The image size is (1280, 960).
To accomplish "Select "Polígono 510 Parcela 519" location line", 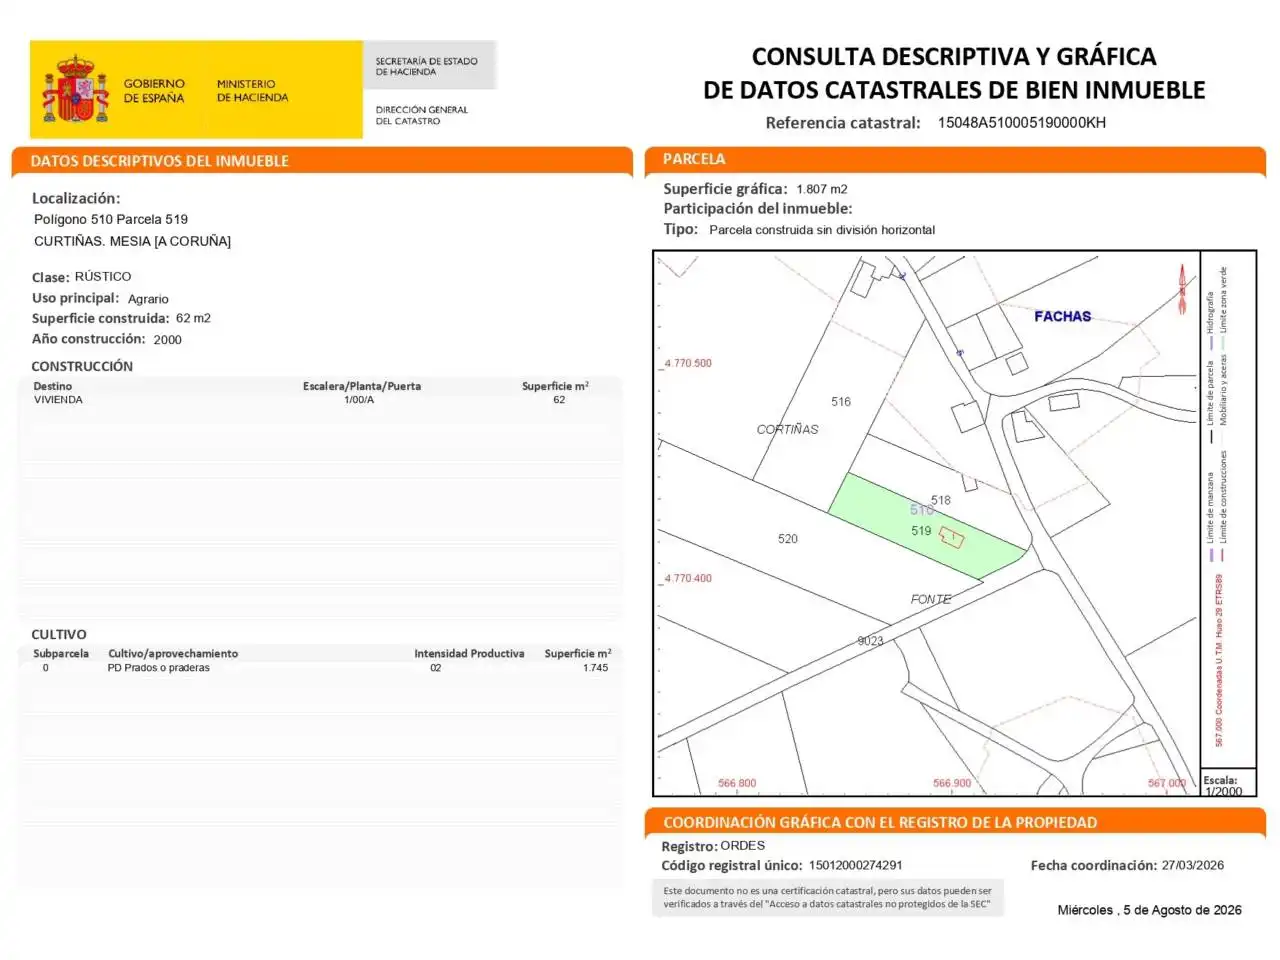I will pos(111,219).
